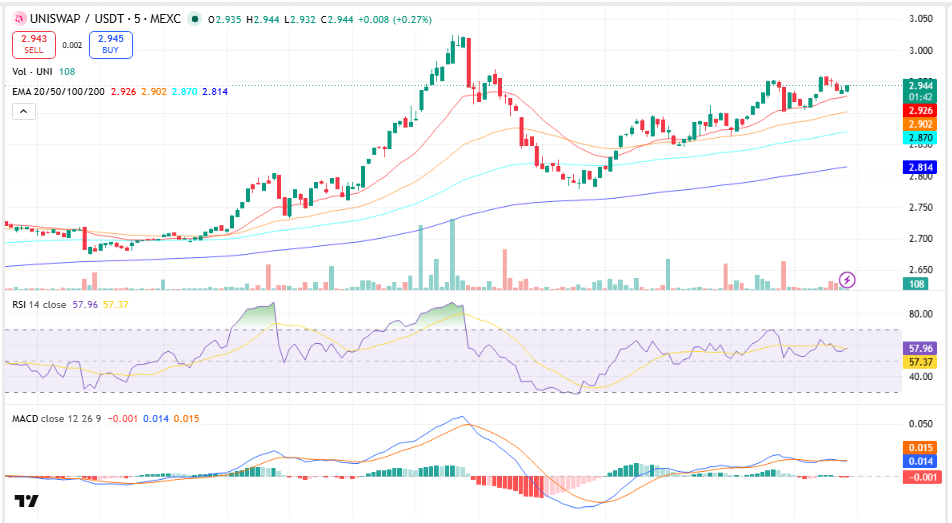Click the cyan EMA 2.870 price tag
This screenshot has height=523, width=952.
pos(920,138)
